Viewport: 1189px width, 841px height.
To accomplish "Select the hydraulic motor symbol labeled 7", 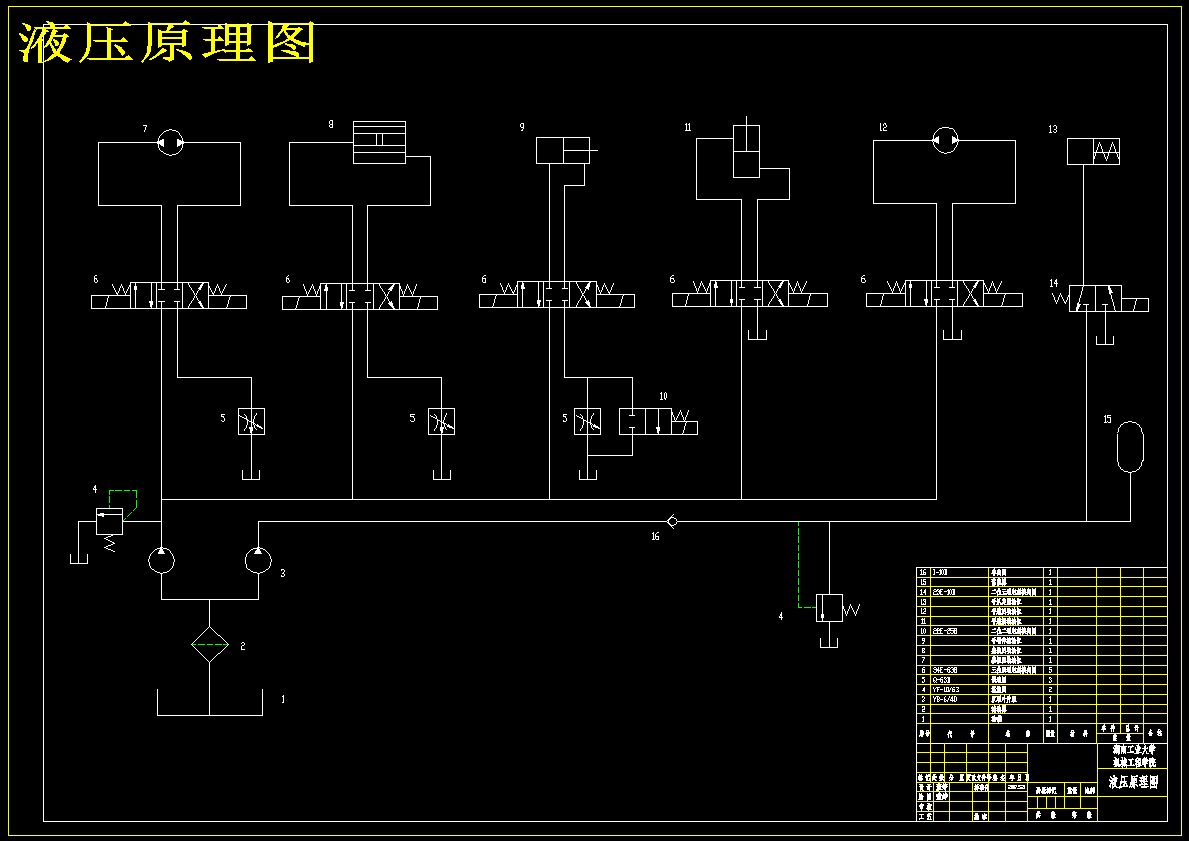I will 171,142.
